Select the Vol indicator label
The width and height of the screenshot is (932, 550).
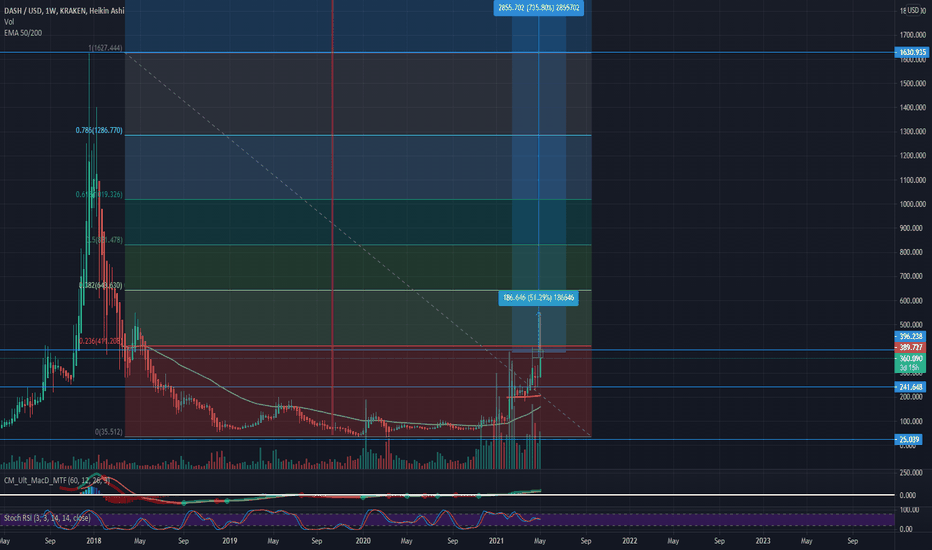pos(9,22)
